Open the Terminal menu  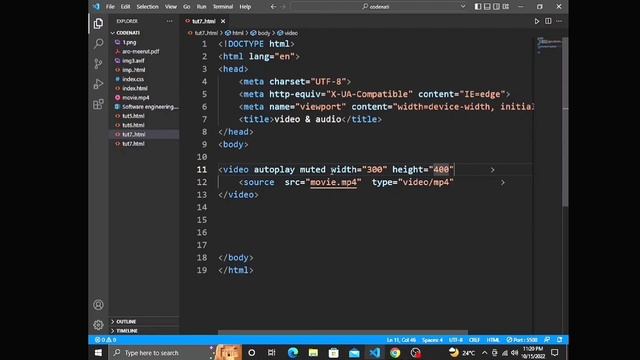coord(223,7)
